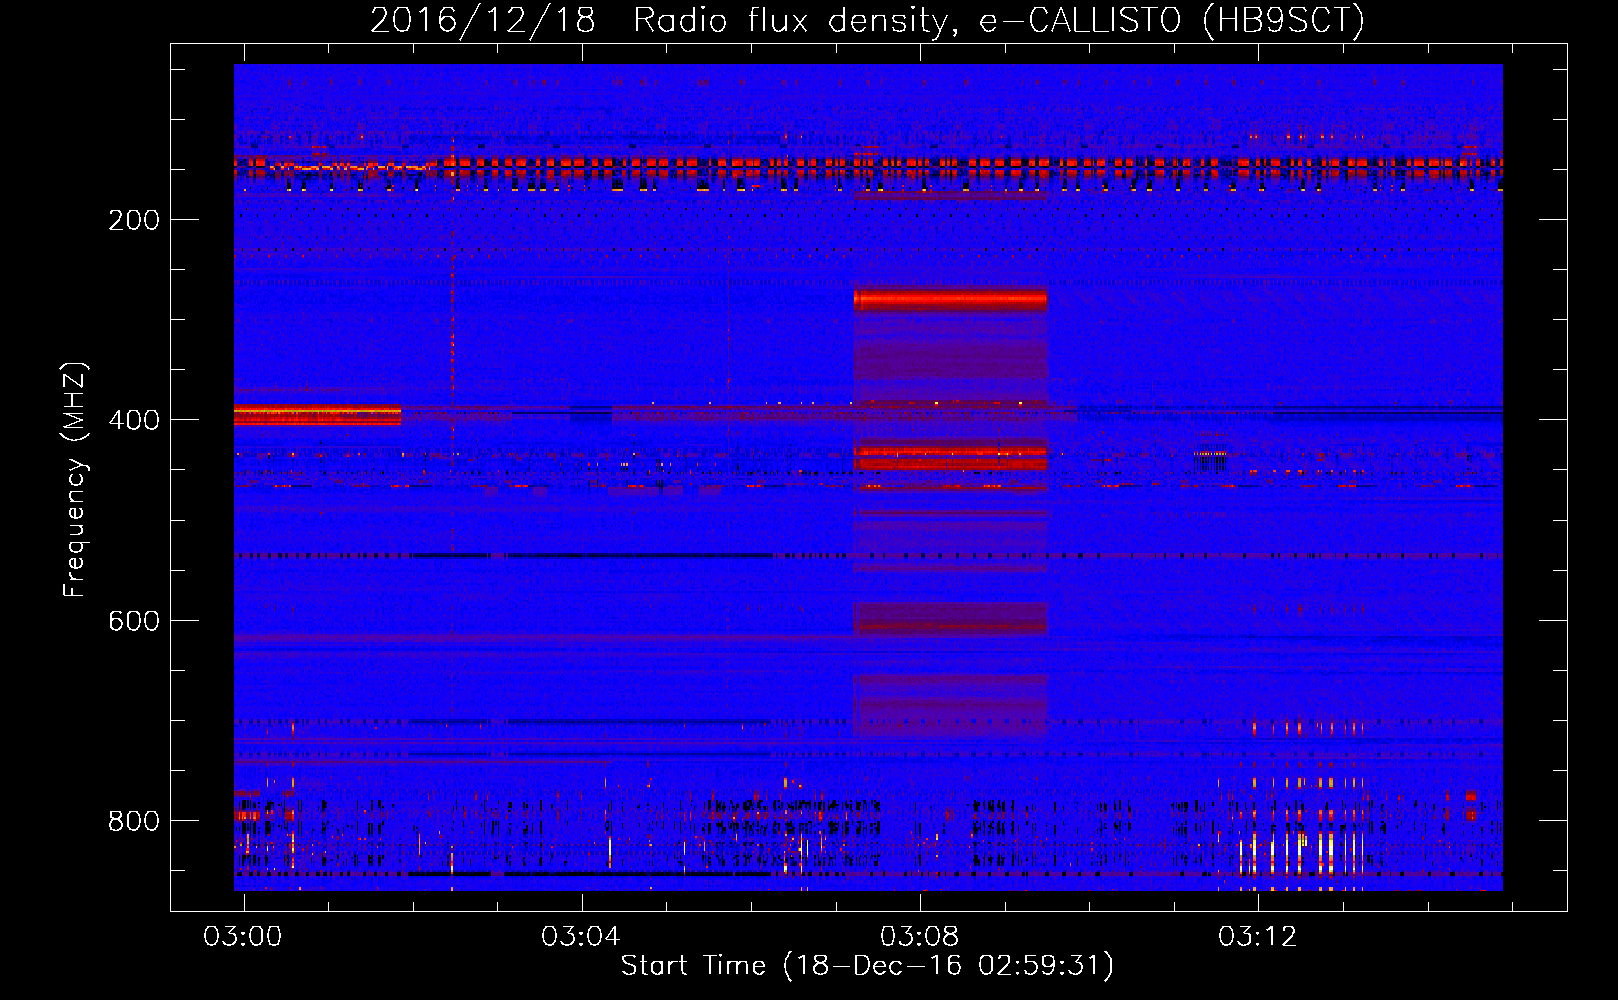This screenshot has width=1618, height=1000.
Task: Click the 03:12 time tick label
Action: [1257, 936]
